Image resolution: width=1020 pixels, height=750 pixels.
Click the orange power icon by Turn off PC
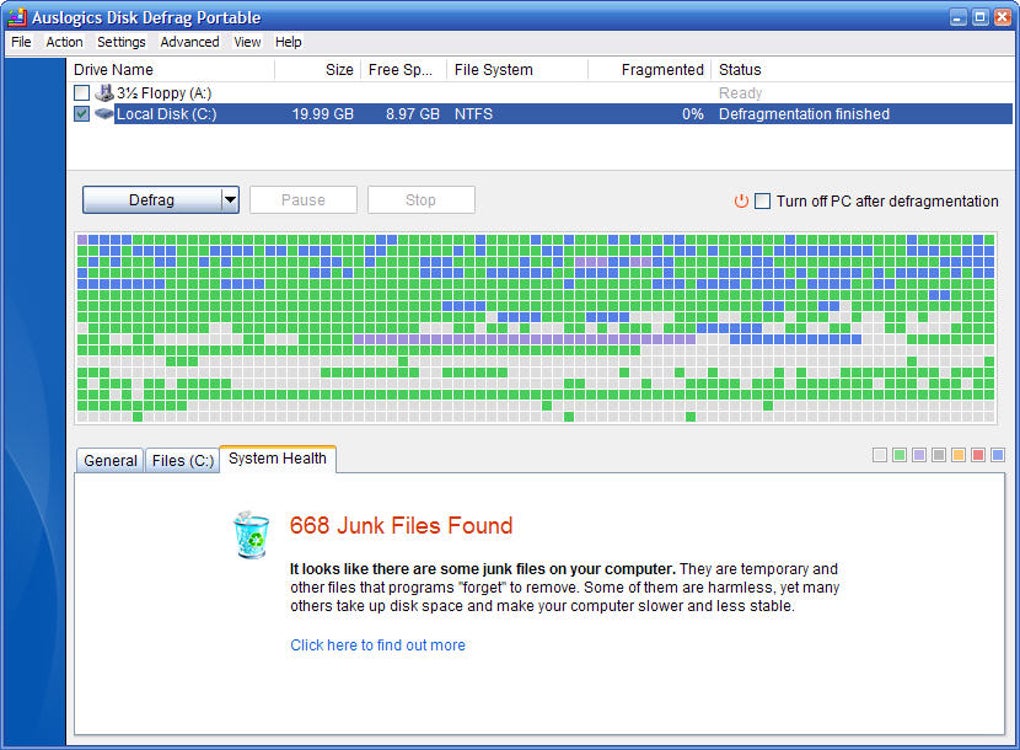(x=741, y=201)
